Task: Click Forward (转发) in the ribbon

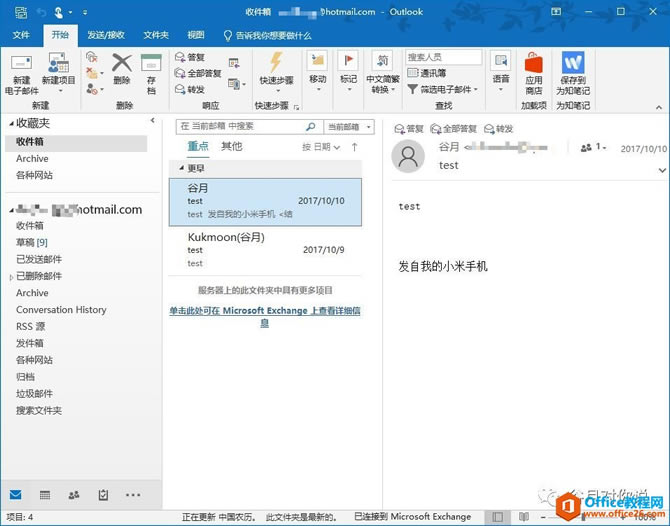Action: click(x=190, y=89)
